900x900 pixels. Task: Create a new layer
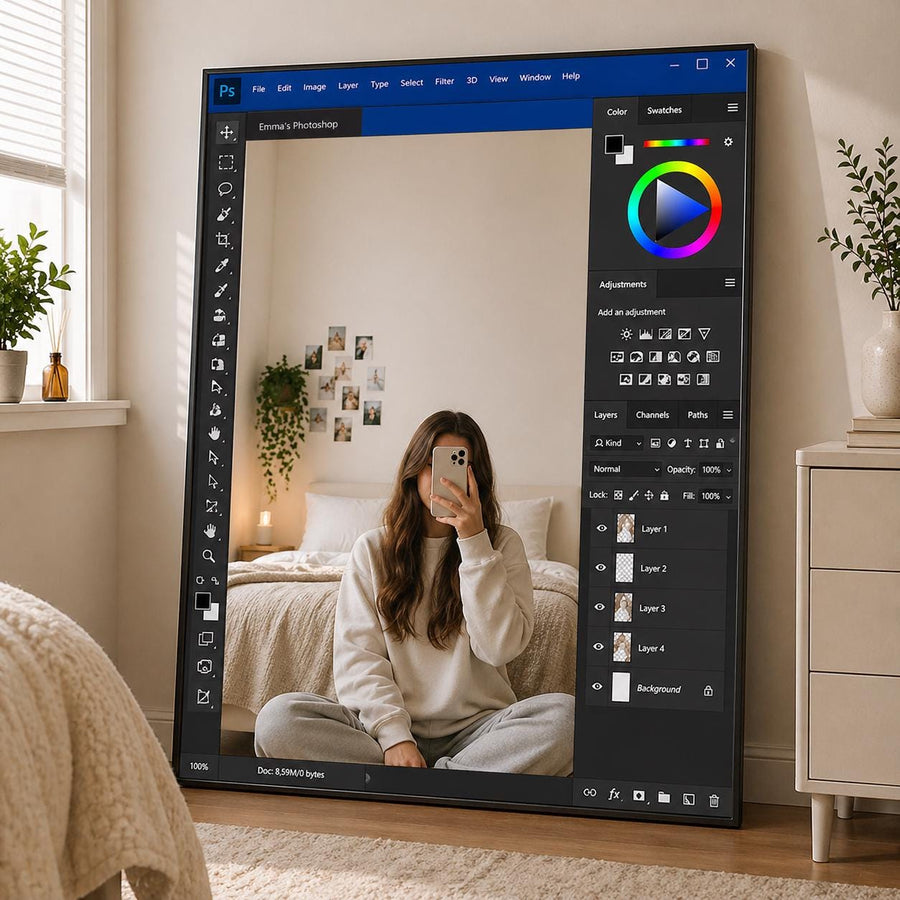tap(688, 799)
